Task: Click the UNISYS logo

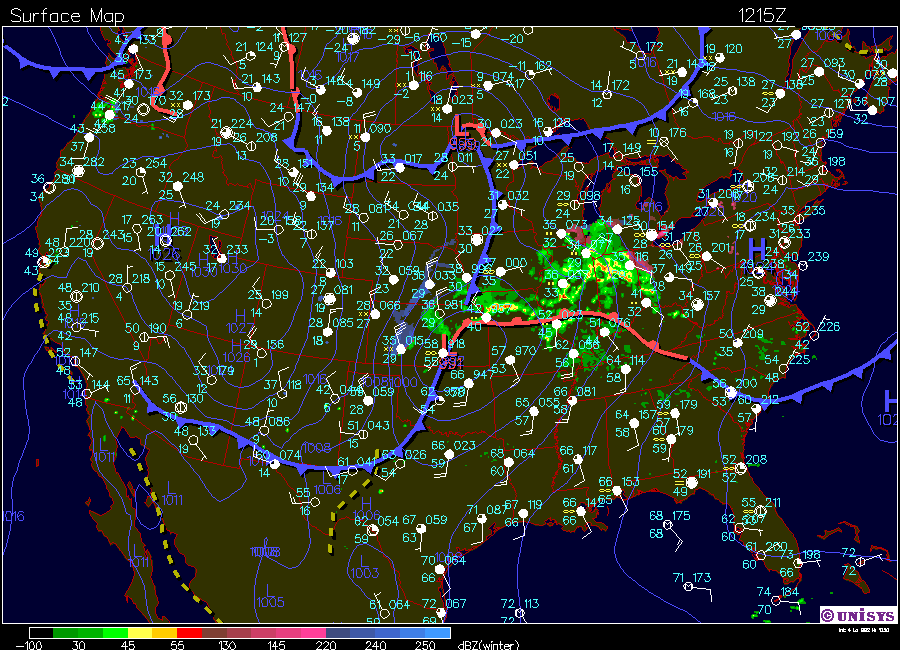Action: 856,614
